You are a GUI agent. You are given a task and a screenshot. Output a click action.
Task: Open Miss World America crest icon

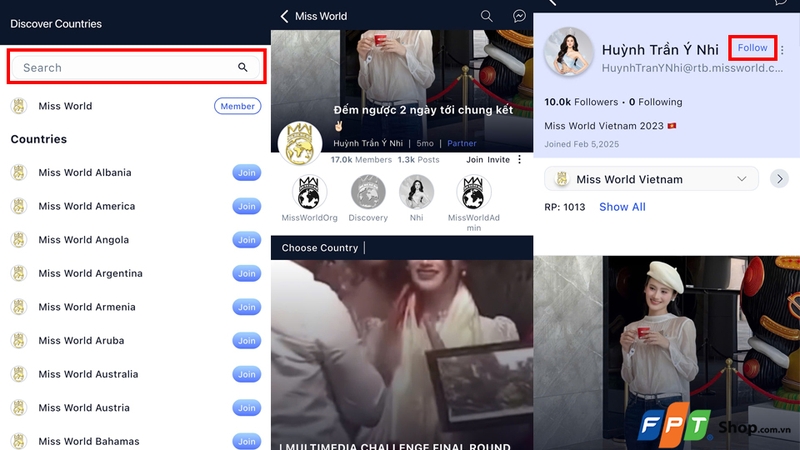(x=19, y=206)
